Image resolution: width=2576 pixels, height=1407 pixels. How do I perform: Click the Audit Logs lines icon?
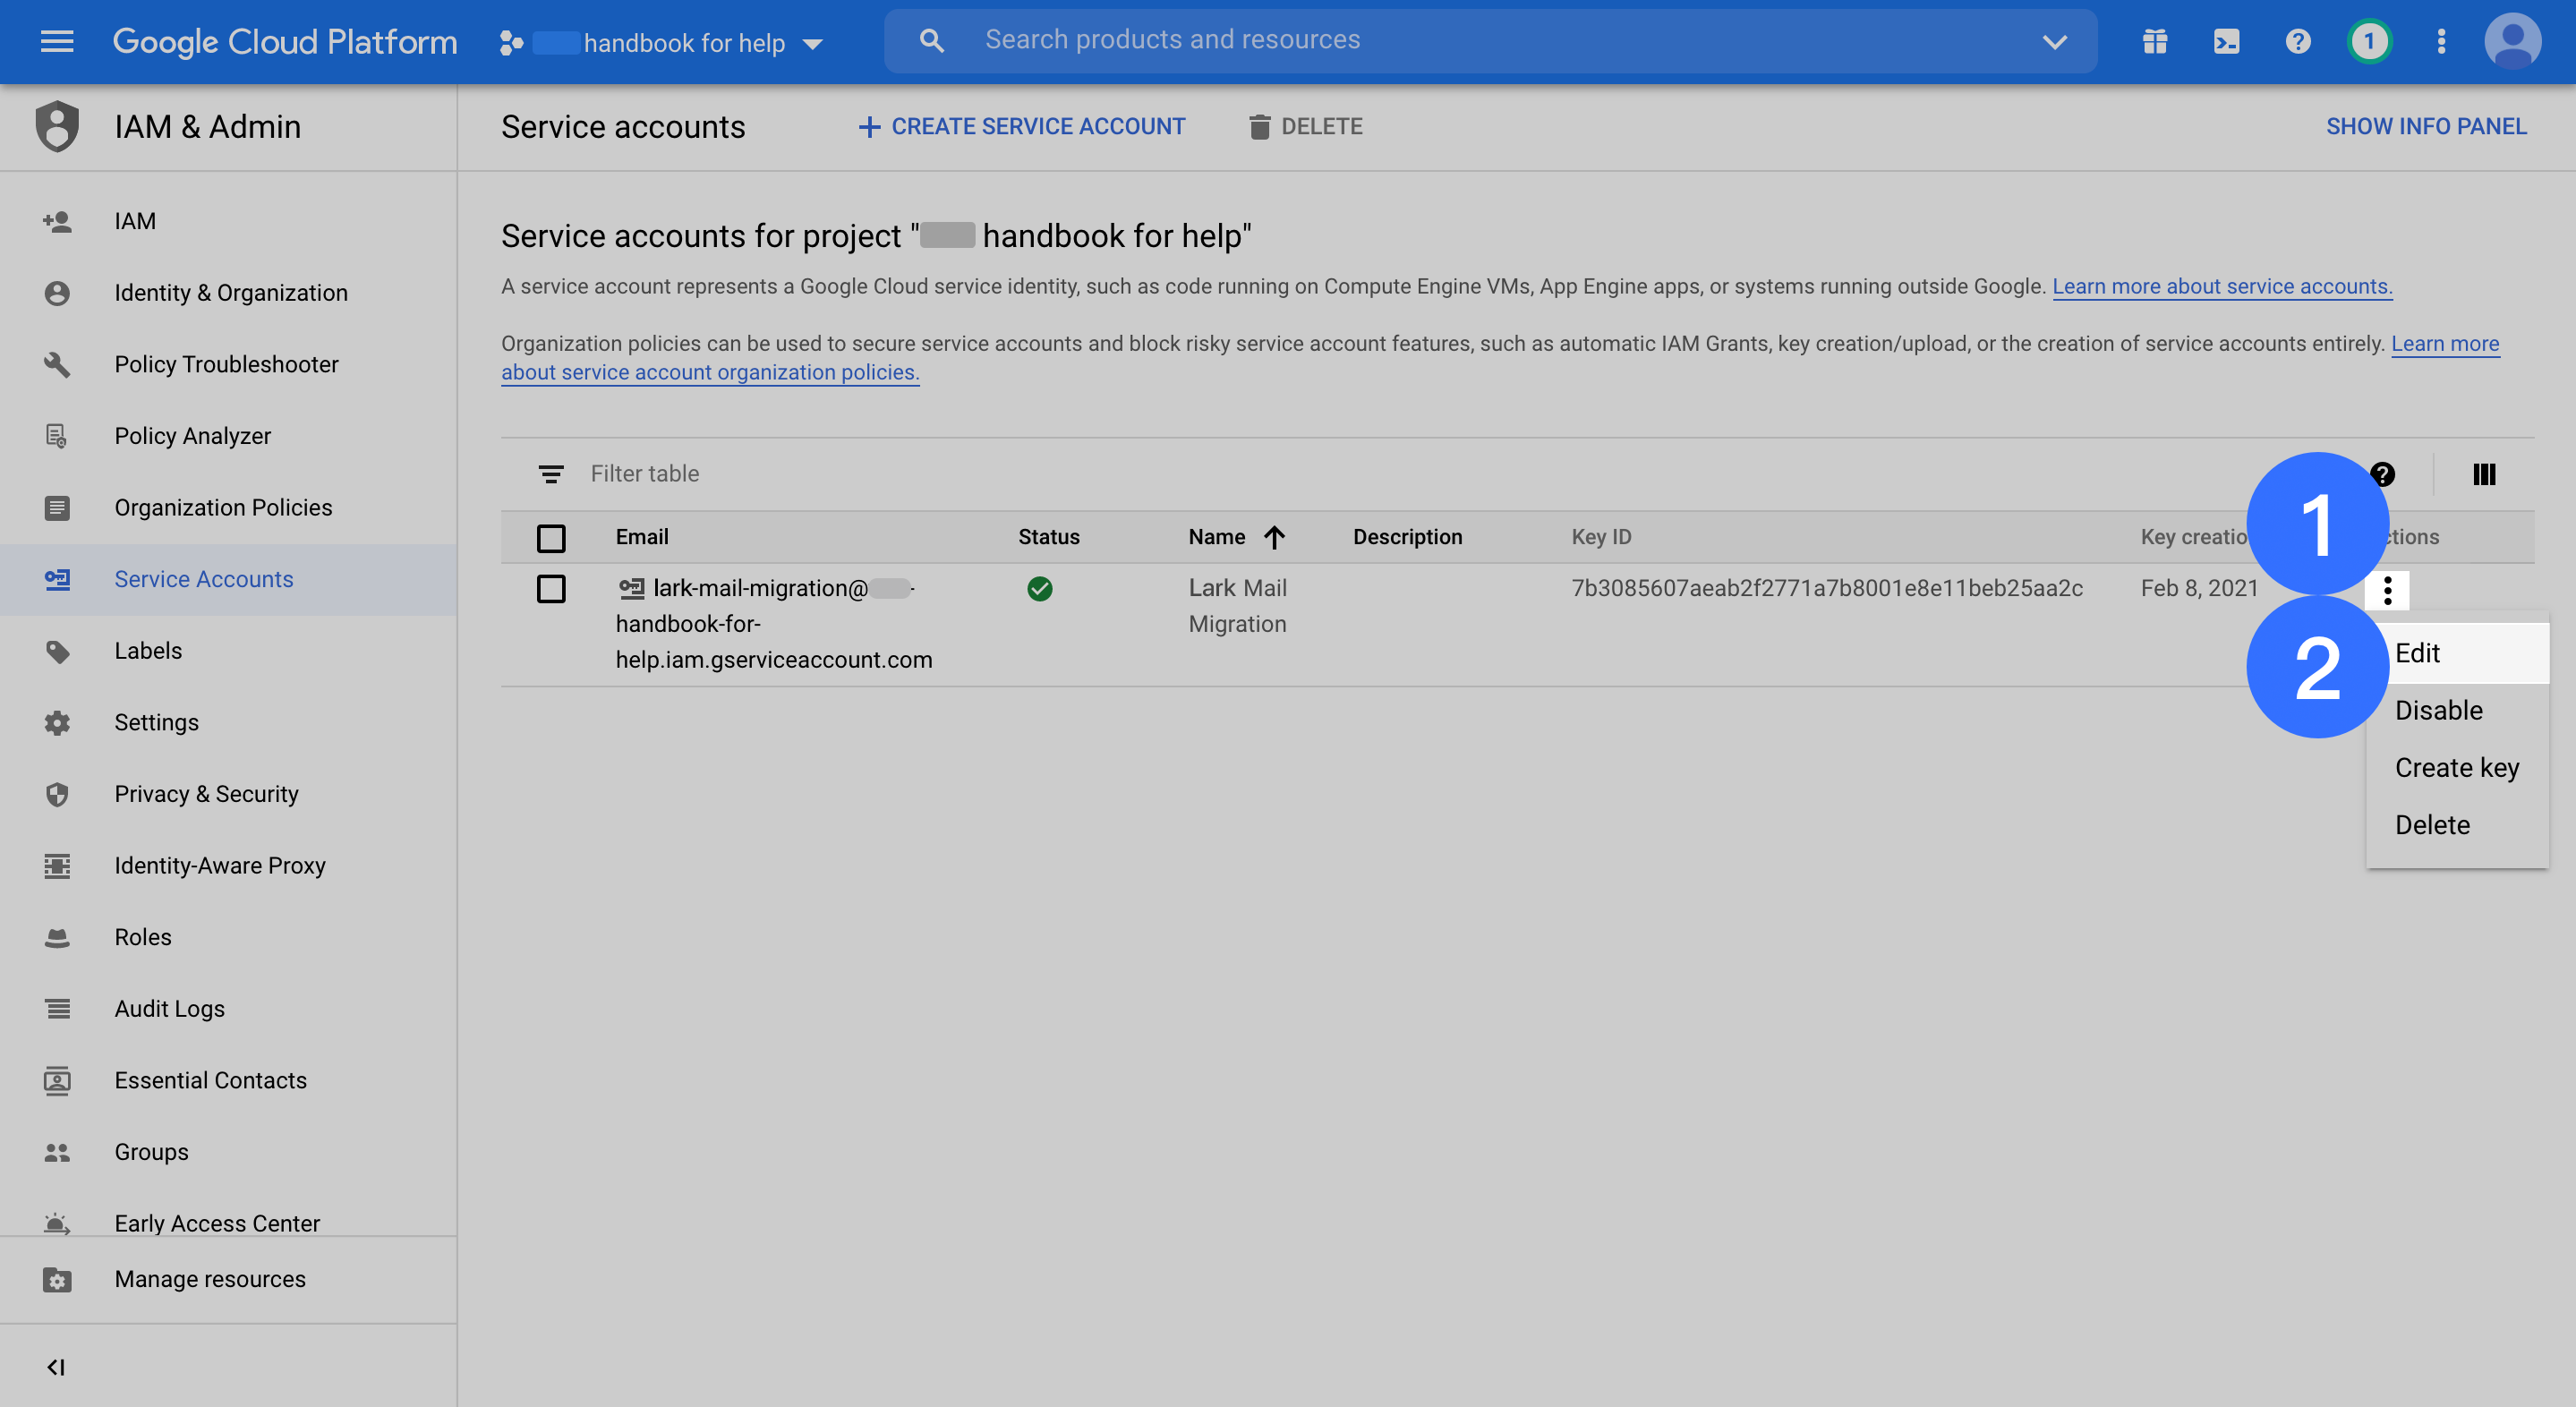pos(57,1009)
